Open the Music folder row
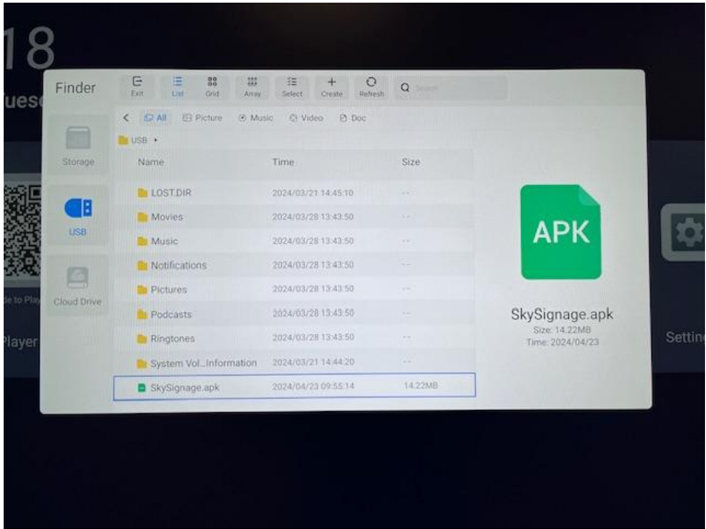Screen dimensions: 706x529 (294, 241)
